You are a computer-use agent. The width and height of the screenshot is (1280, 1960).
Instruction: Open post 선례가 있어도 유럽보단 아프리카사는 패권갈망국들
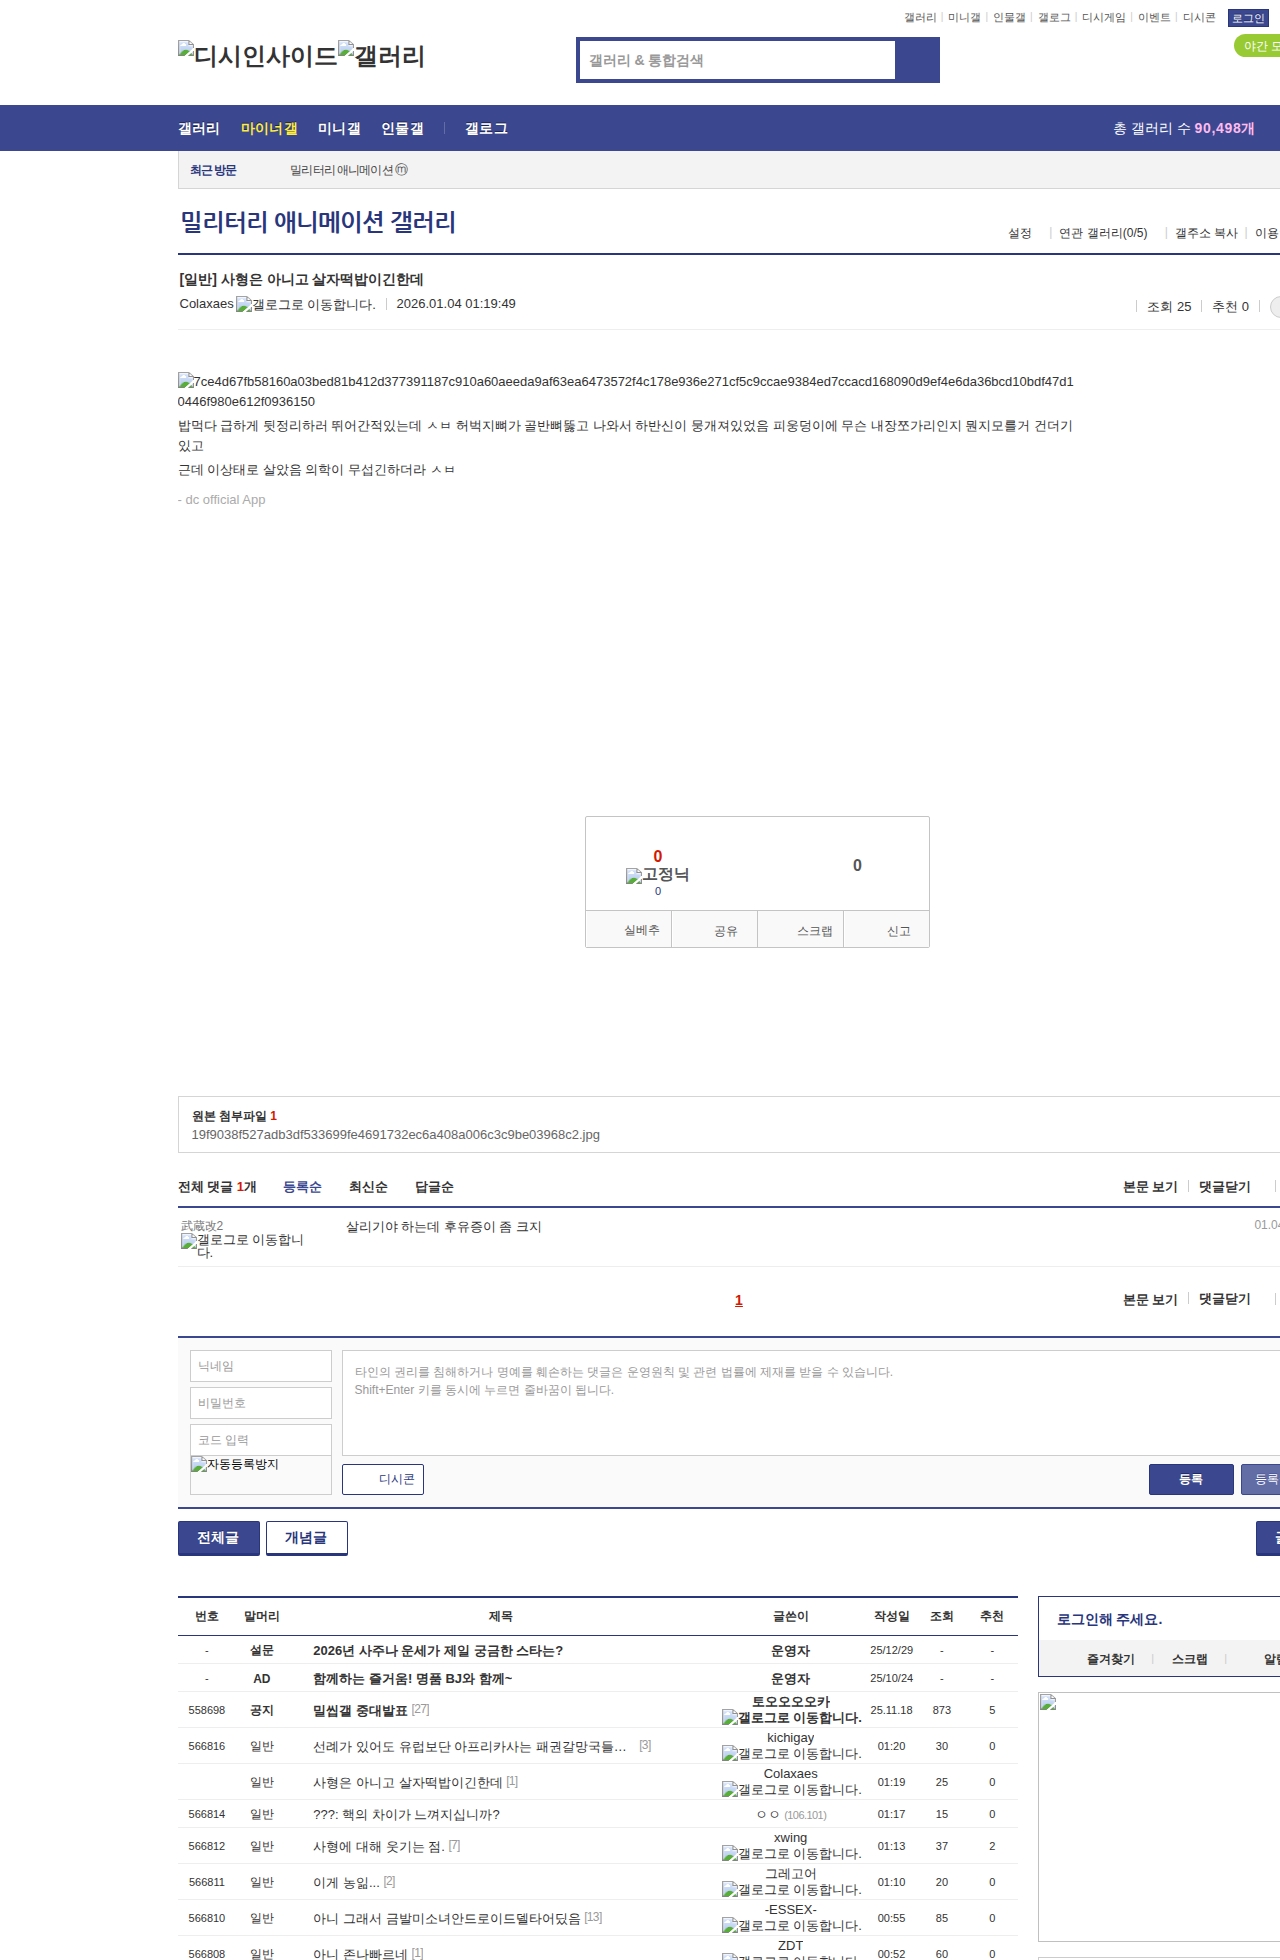(x=470, y=1747)
